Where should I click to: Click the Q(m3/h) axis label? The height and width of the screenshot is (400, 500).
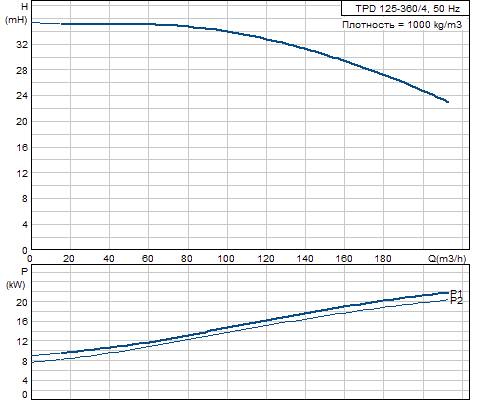pos(447,258)
